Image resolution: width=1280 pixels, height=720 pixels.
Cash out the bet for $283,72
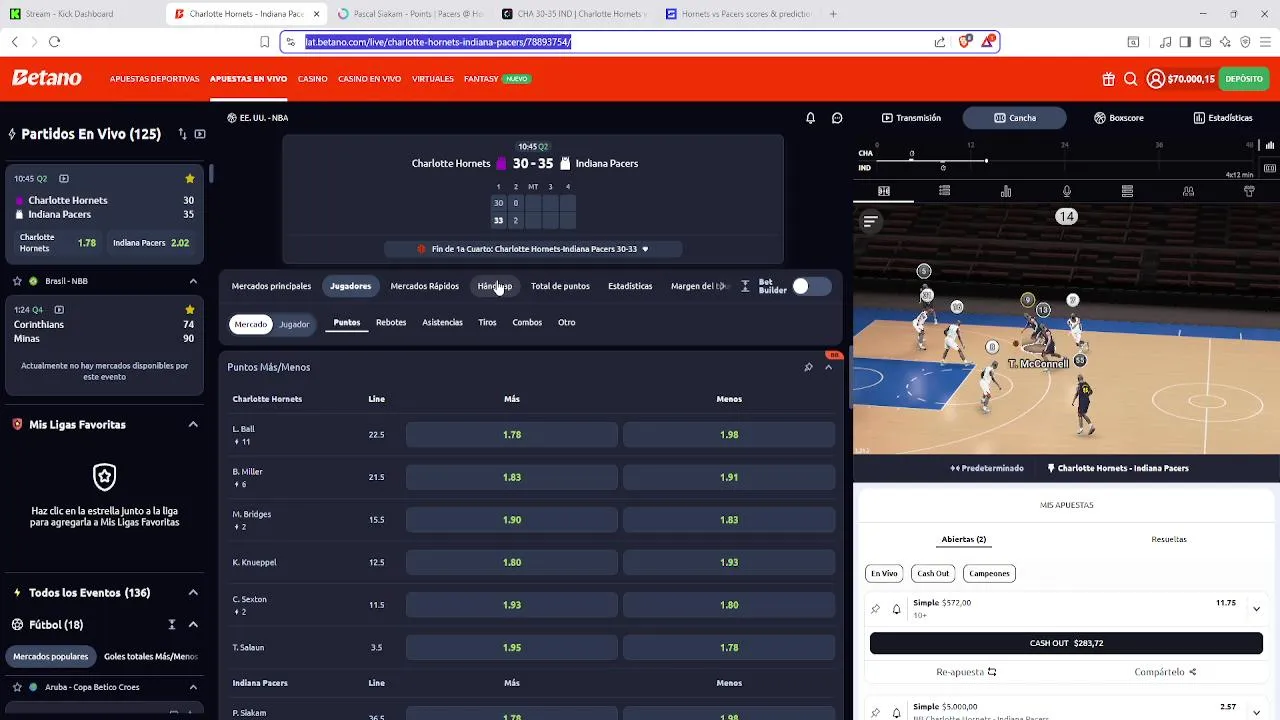coord(1066,643)
